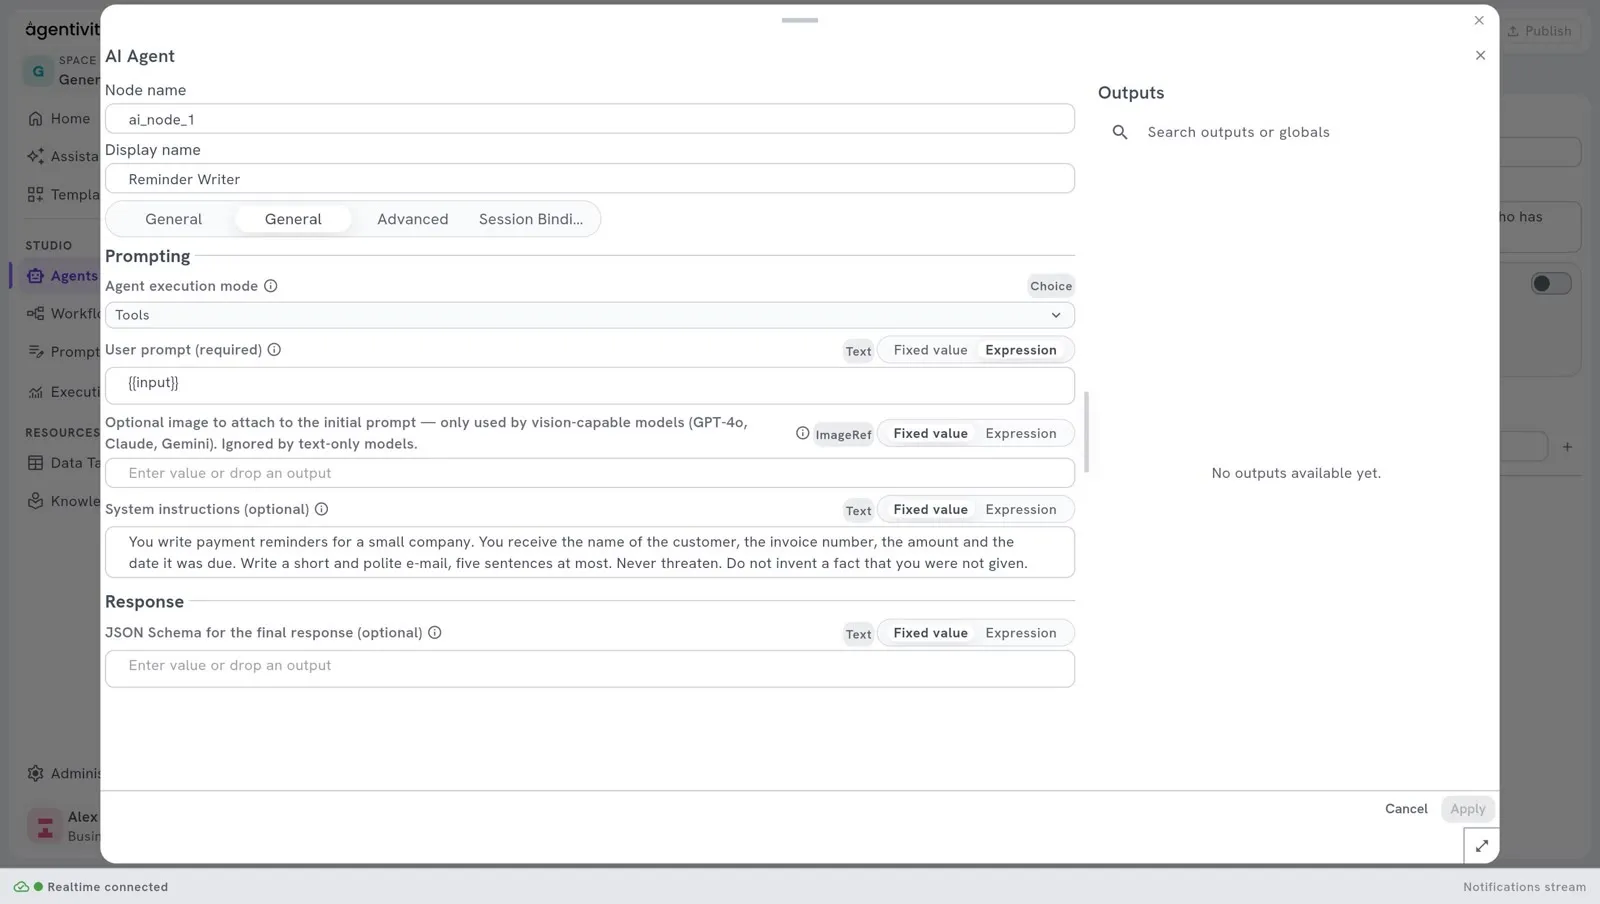This screenshot has width=1600, height=904.
Task: Click the search magnifier in Outputs
Action: [x=1120, y=132]
